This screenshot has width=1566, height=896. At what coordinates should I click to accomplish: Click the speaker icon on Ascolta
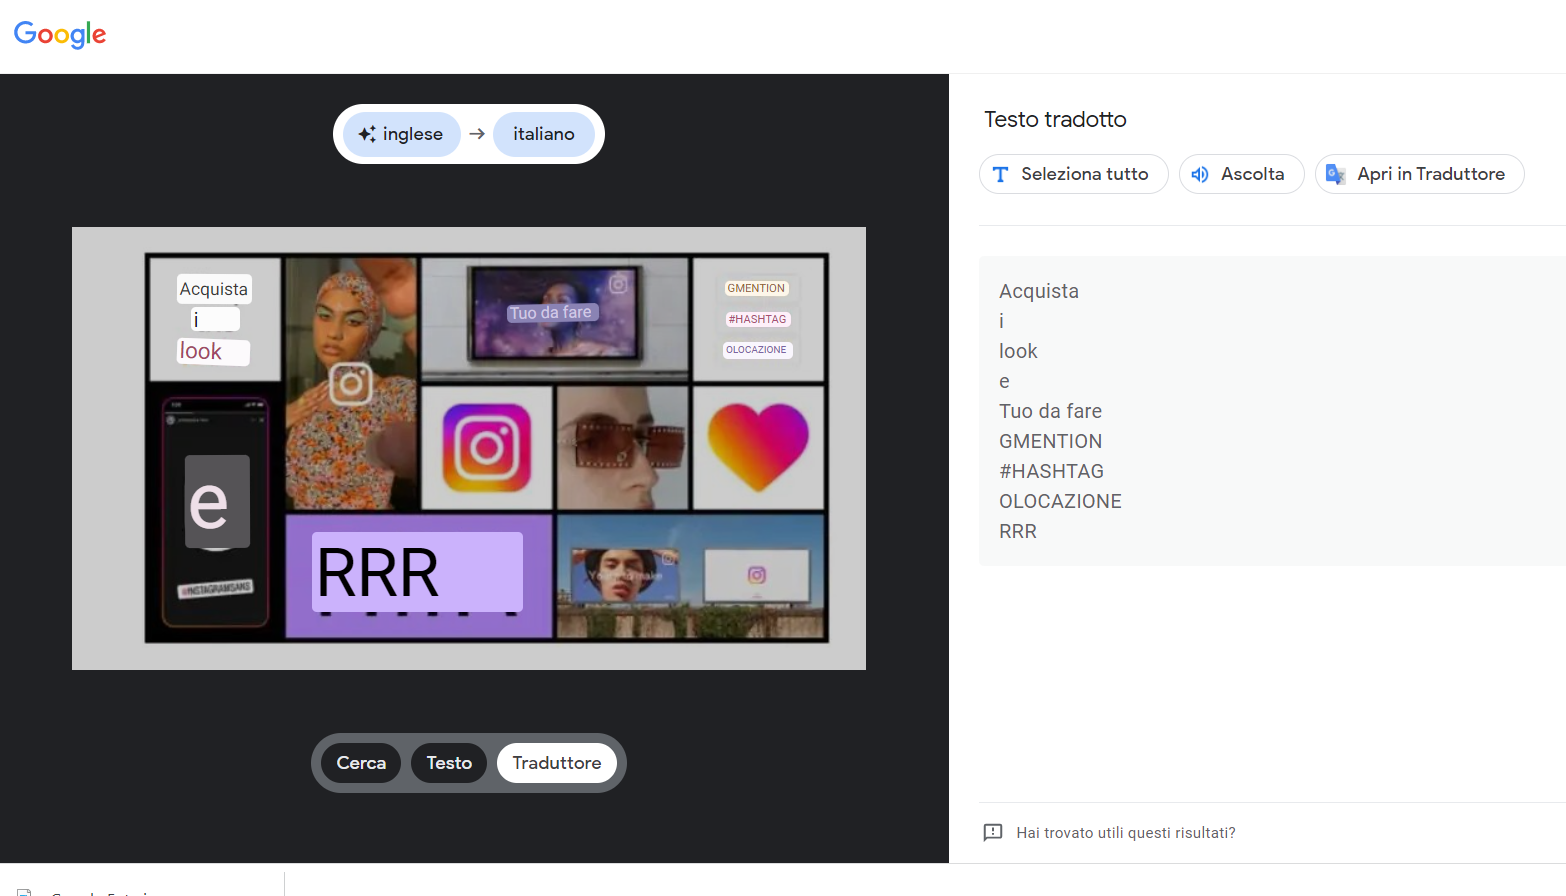click(x=1200, y=174)
